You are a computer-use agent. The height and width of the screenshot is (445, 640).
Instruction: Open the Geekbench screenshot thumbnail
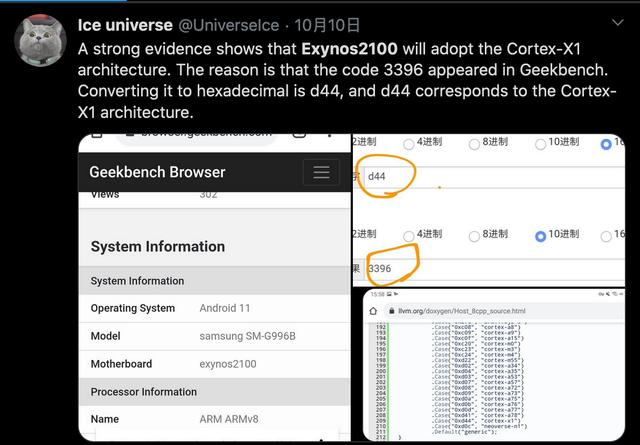tap(214, 288)
